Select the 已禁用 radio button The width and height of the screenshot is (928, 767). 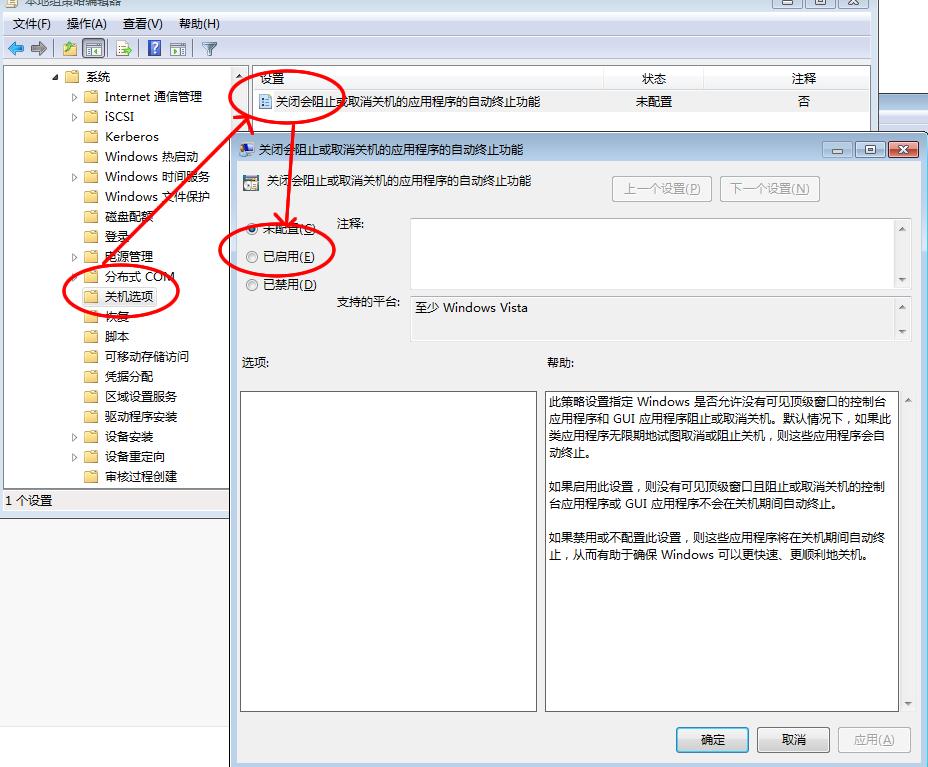(x=253, y=284)
